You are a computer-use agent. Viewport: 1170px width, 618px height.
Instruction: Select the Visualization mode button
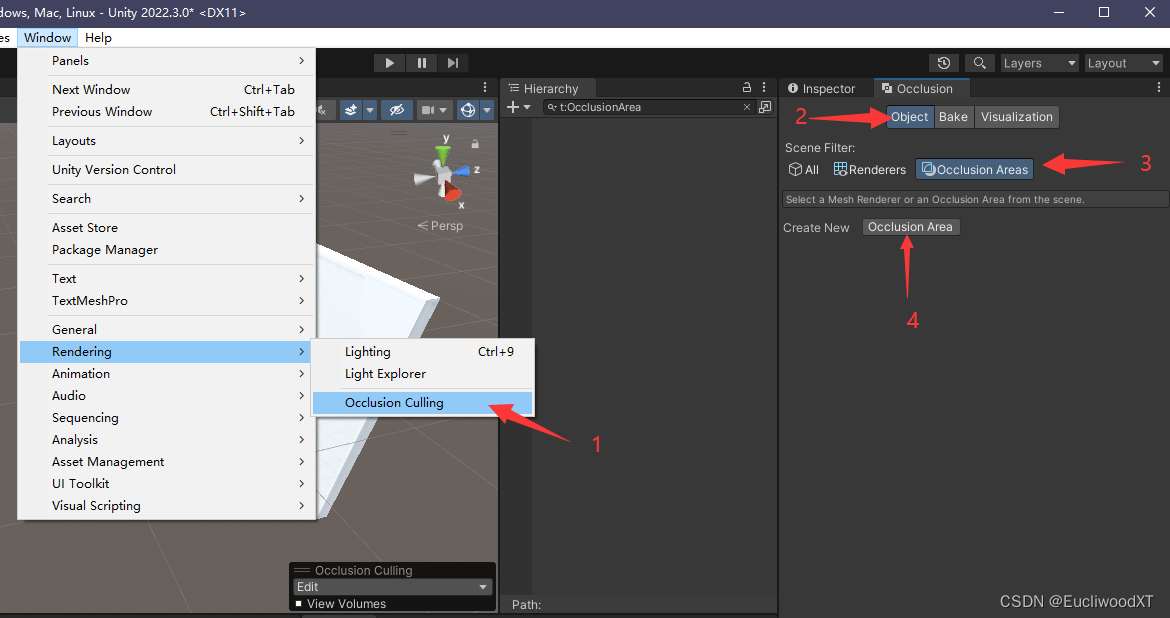pyautogui.click(x=1016, y=117)
